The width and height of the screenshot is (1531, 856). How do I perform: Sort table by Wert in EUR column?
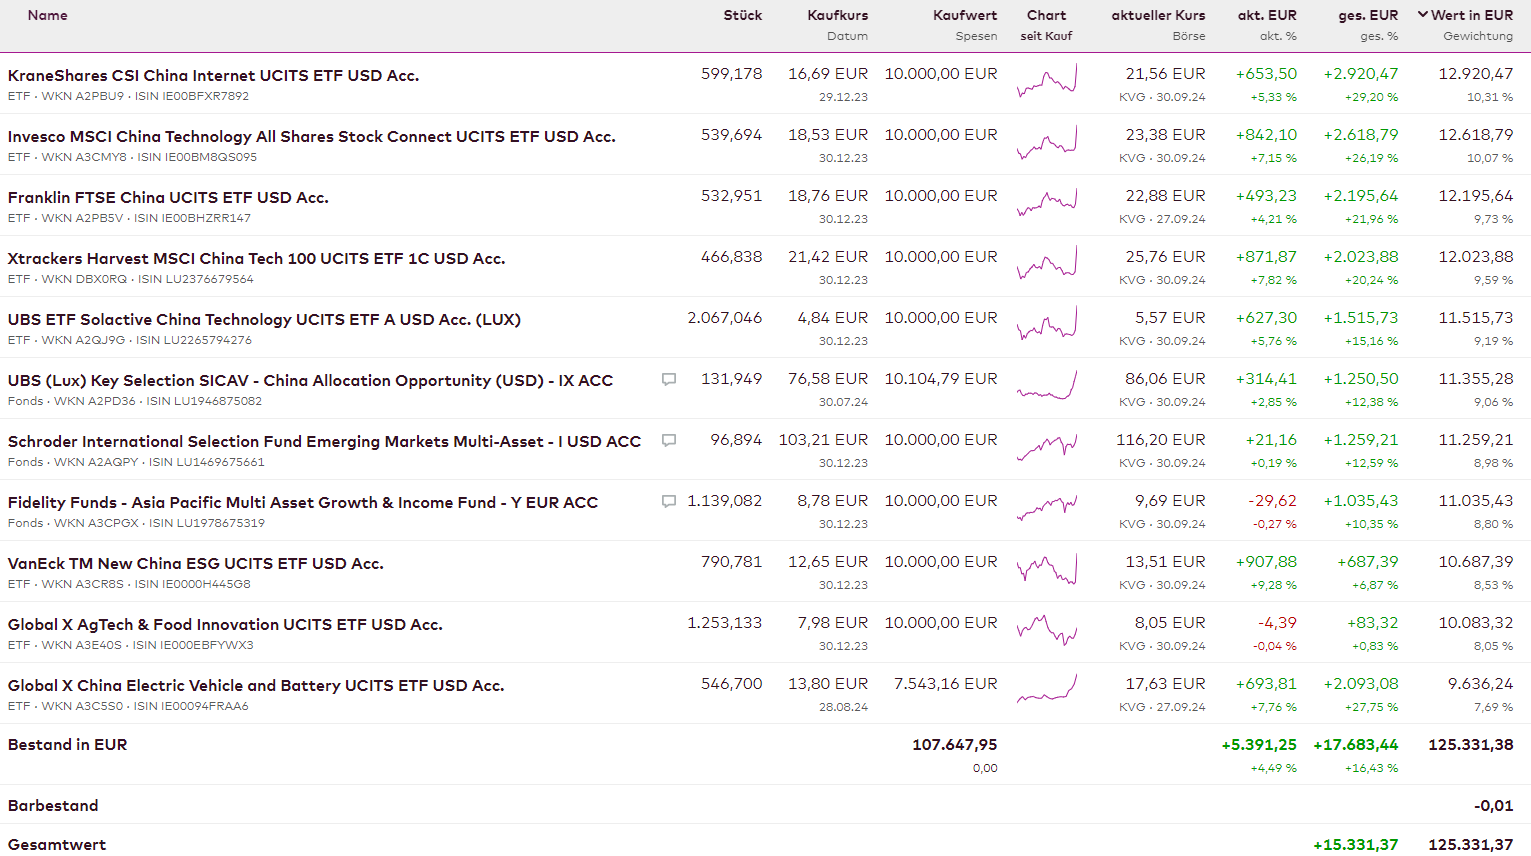1471,15
